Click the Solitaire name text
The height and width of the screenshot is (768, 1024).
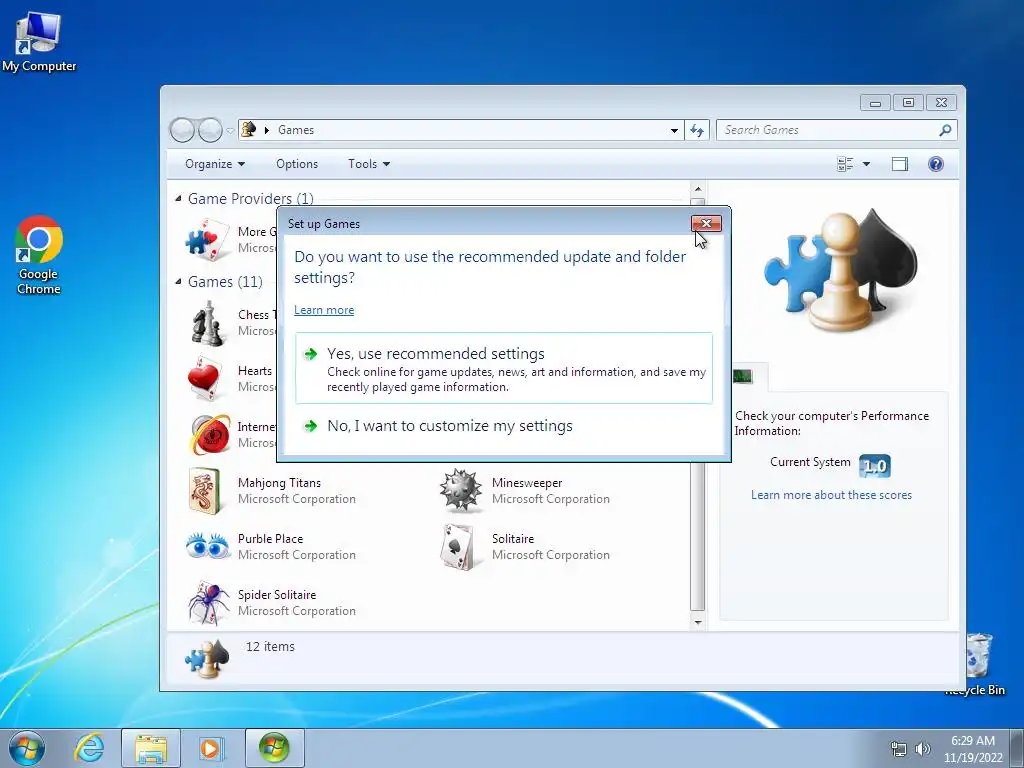[x=513, y=539]
